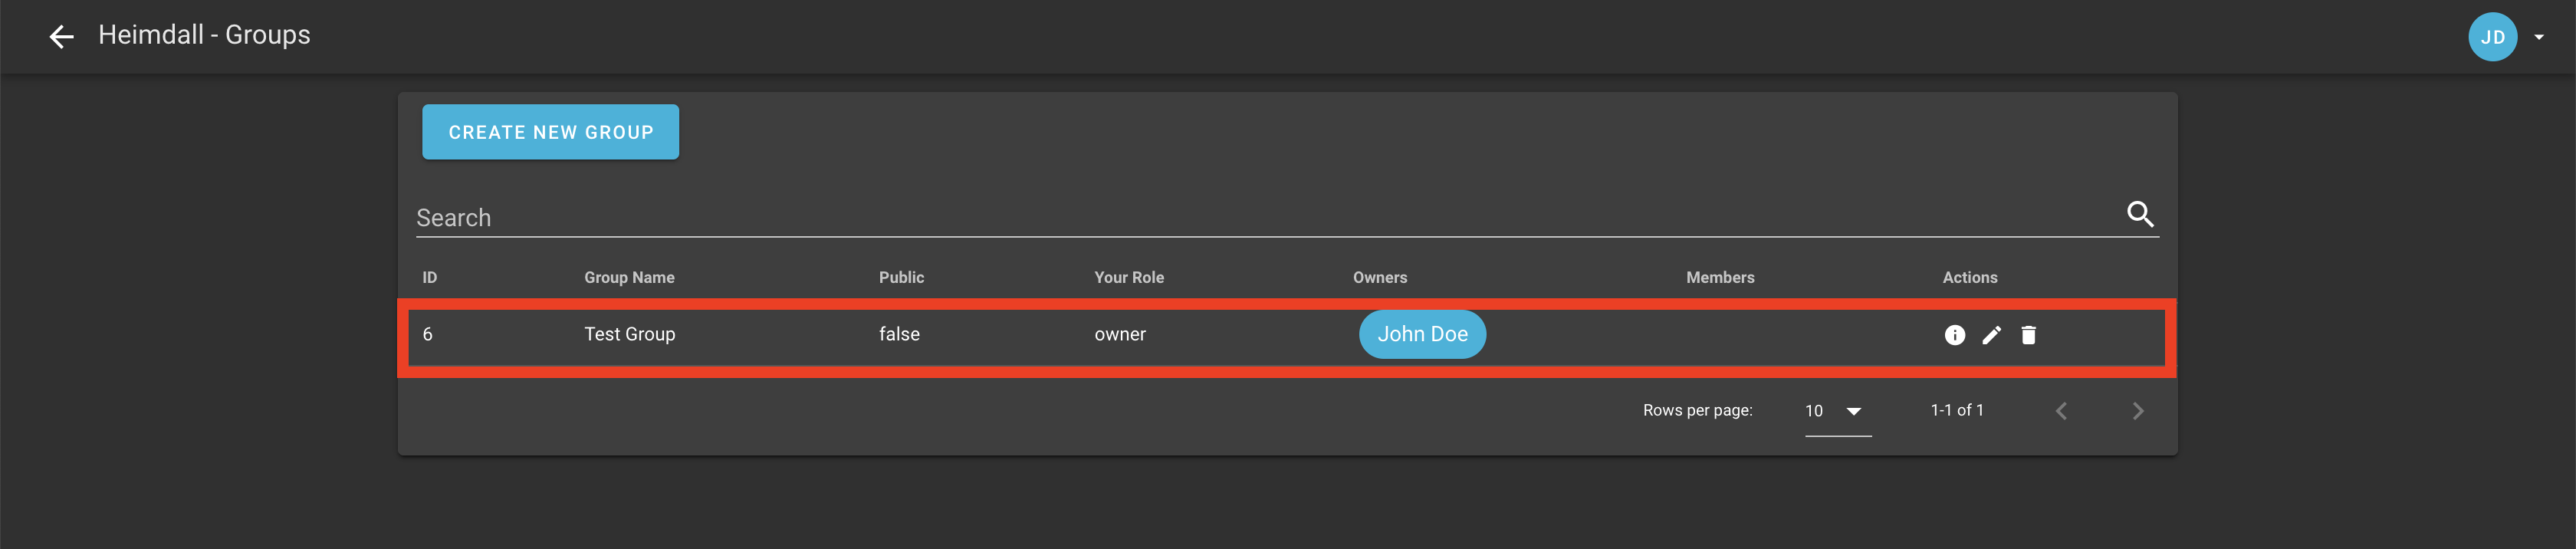The image size is (2576, 549).
Task: Sort by Group Name column header
Action: 629,277
